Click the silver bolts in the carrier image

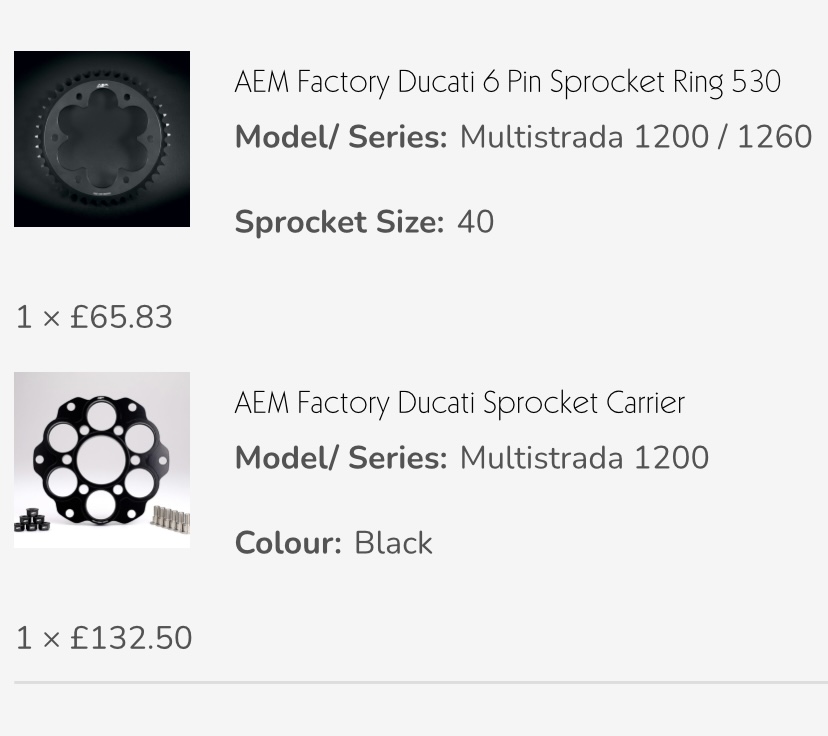point(171,520)
